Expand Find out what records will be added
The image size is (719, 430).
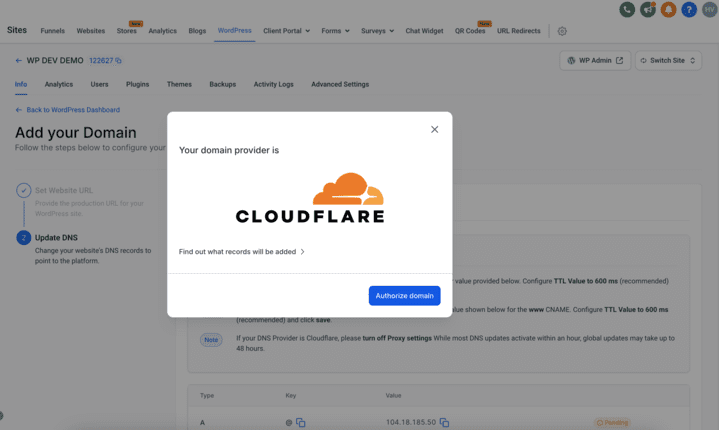click(242, 252)
